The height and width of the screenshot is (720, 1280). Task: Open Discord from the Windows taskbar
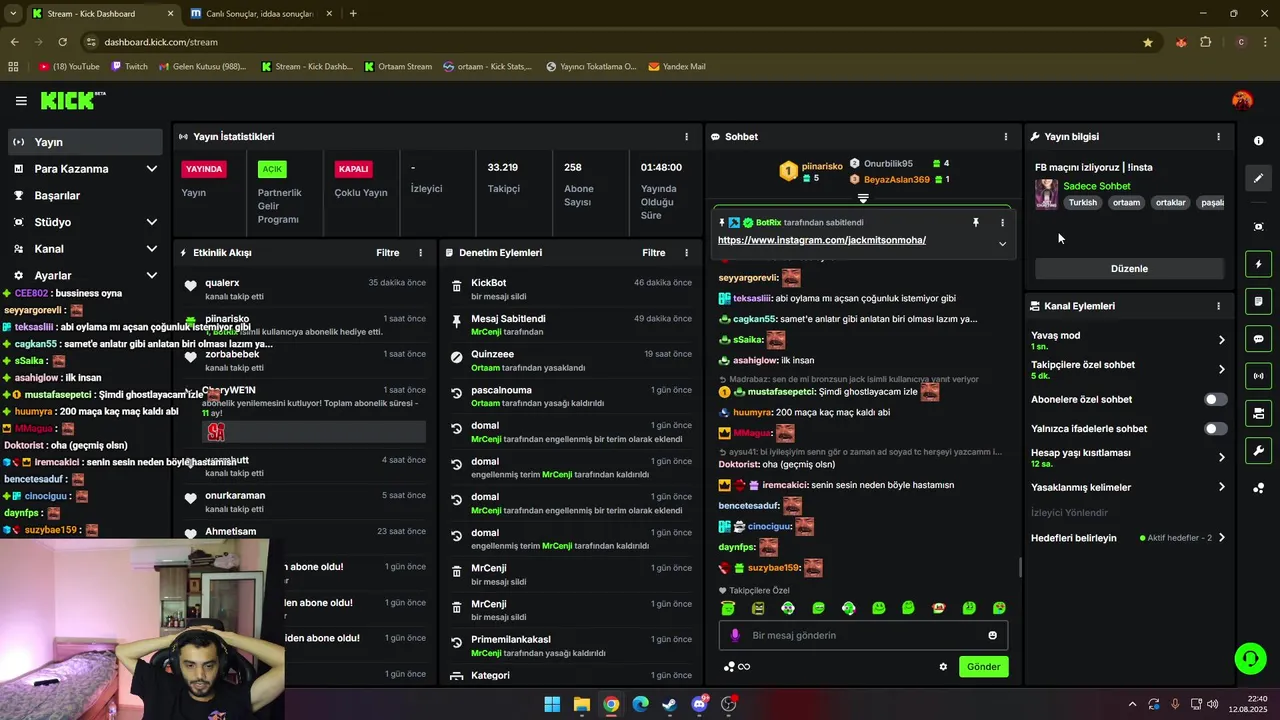coord(700,704)
